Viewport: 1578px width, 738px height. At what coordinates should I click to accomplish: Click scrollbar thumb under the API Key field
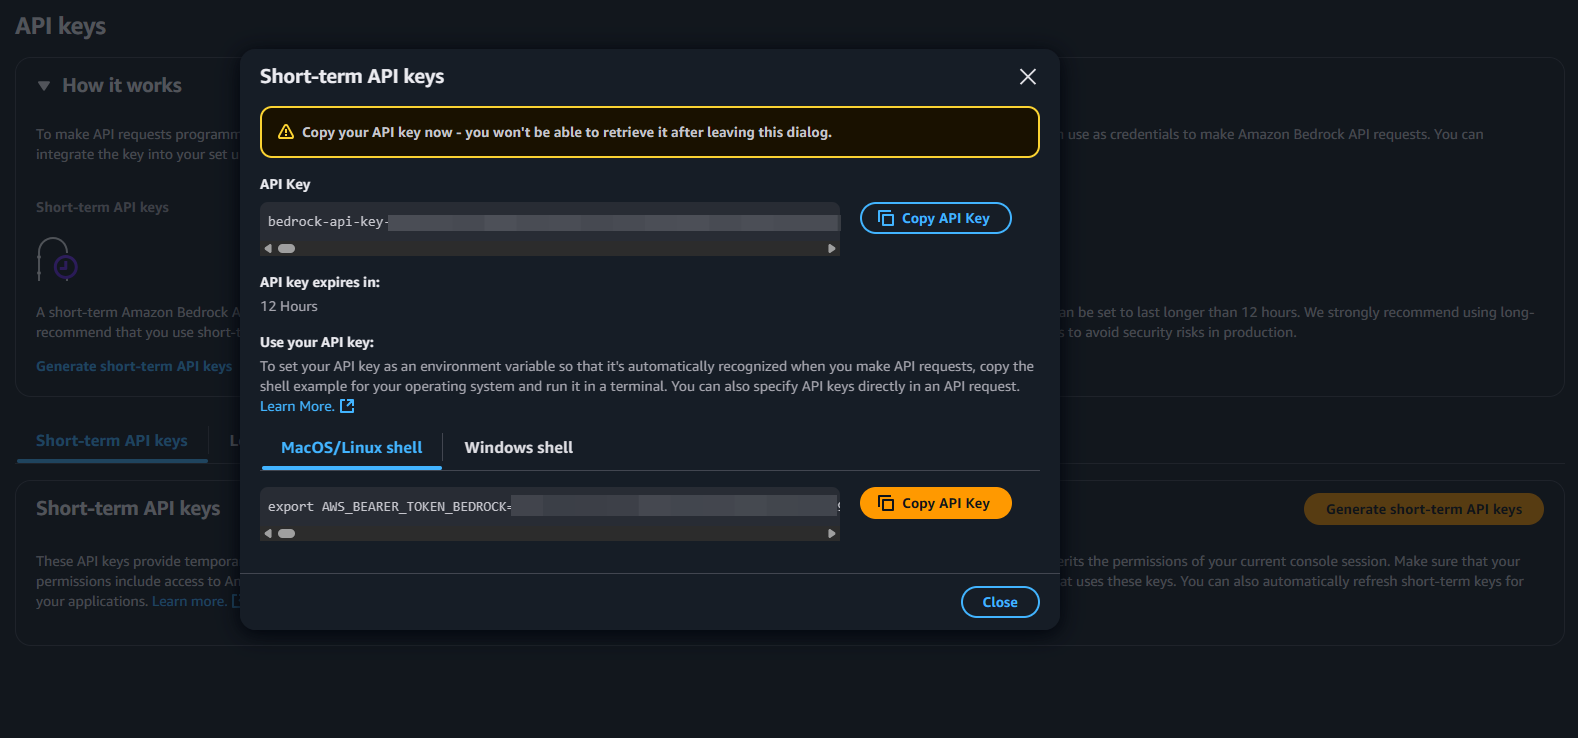[287, 249]
